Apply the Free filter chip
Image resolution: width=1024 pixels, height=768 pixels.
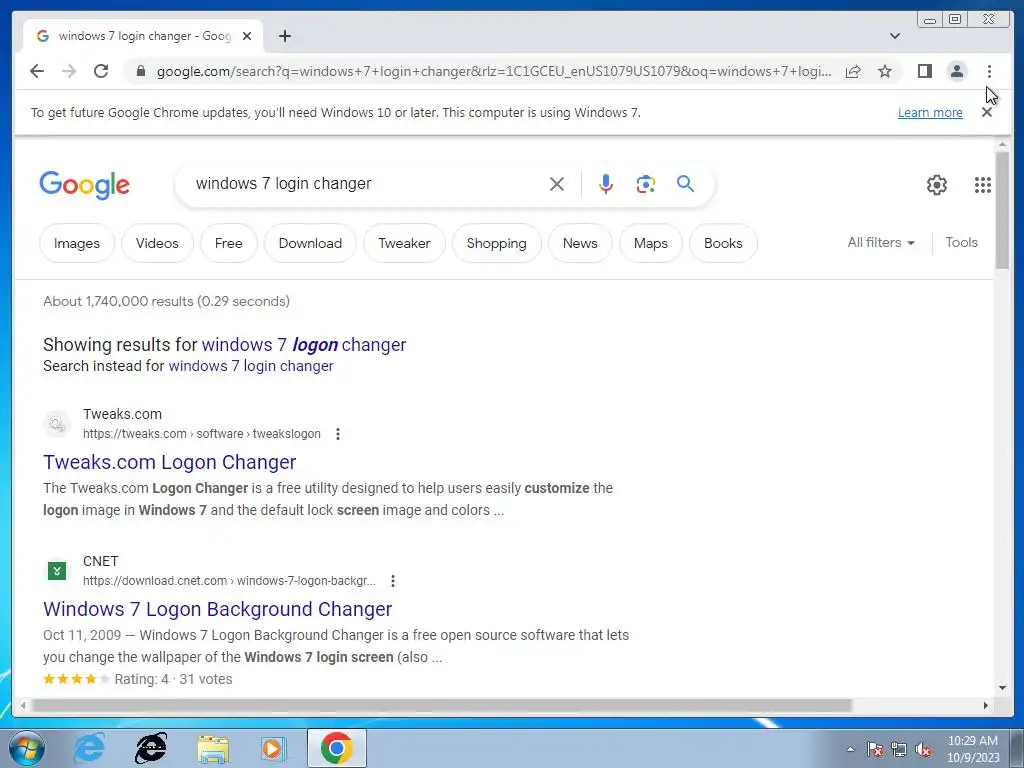click(x=229, y=243)
